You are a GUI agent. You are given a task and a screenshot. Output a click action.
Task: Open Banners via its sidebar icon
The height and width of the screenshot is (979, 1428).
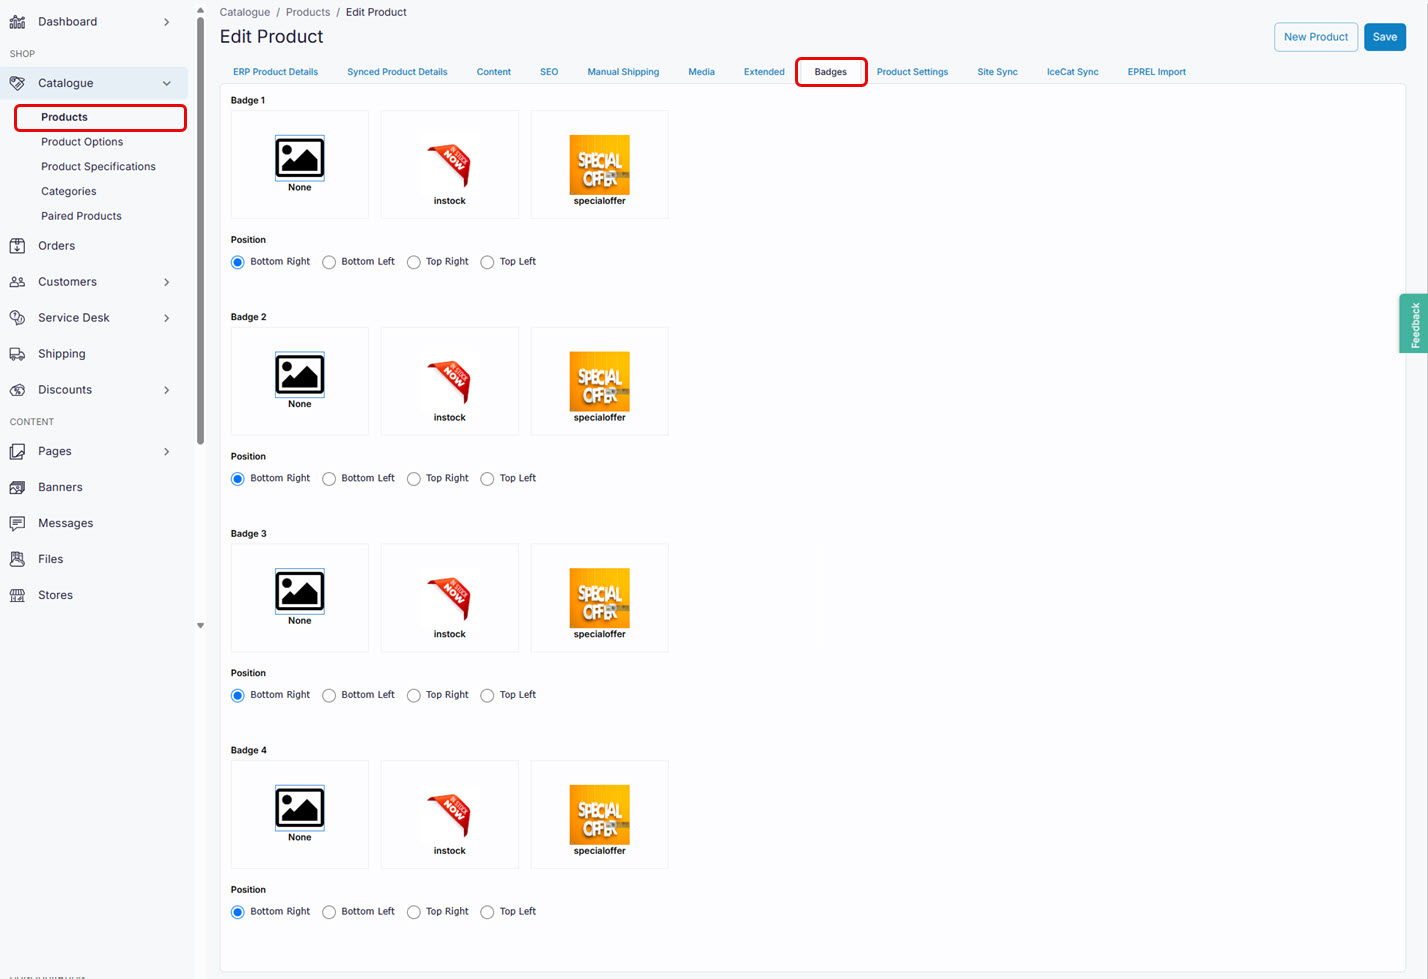click(17, 487)
